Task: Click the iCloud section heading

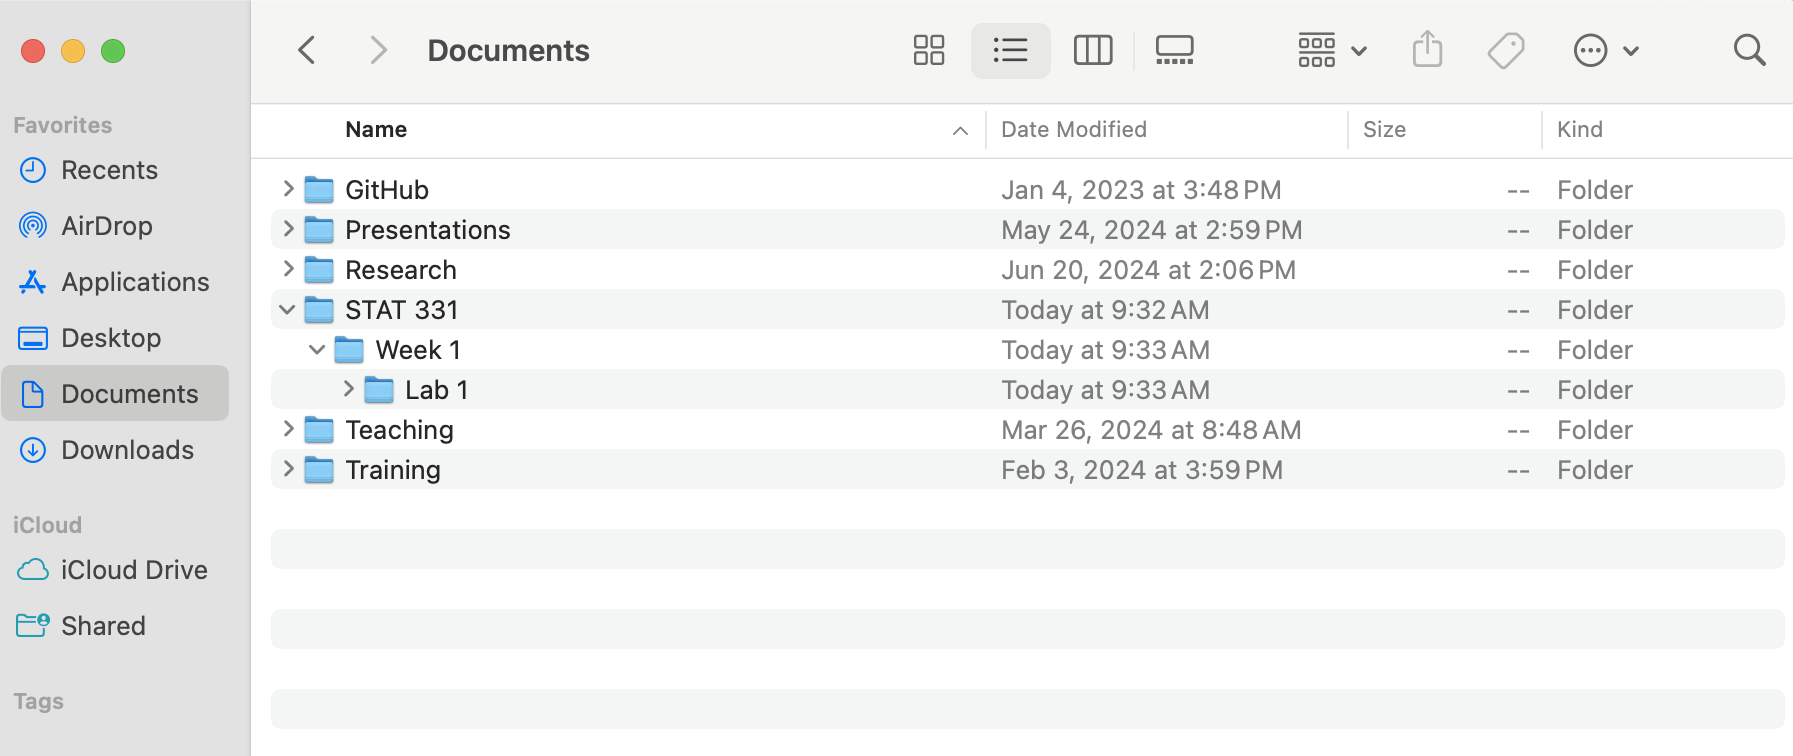Action: click(x=47, y=525)
